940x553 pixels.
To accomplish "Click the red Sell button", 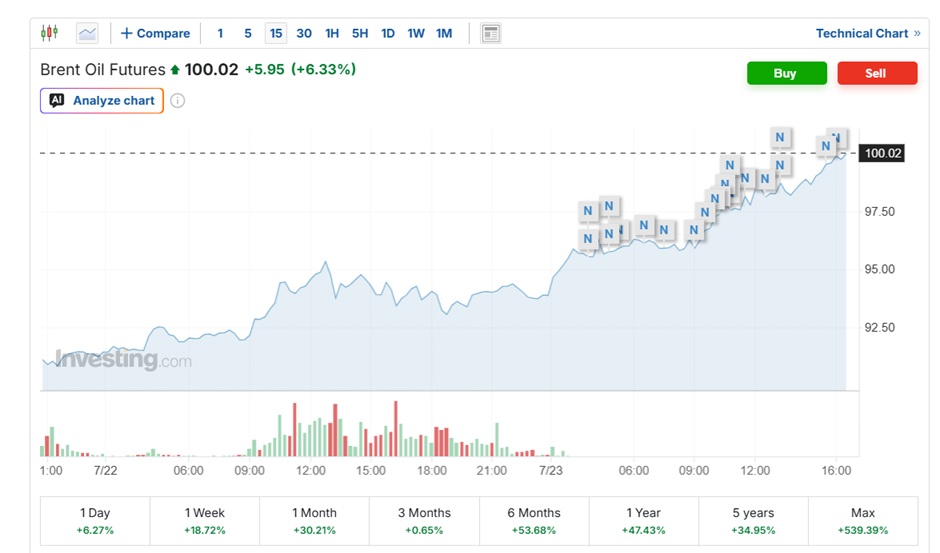I will coord(877,73).
